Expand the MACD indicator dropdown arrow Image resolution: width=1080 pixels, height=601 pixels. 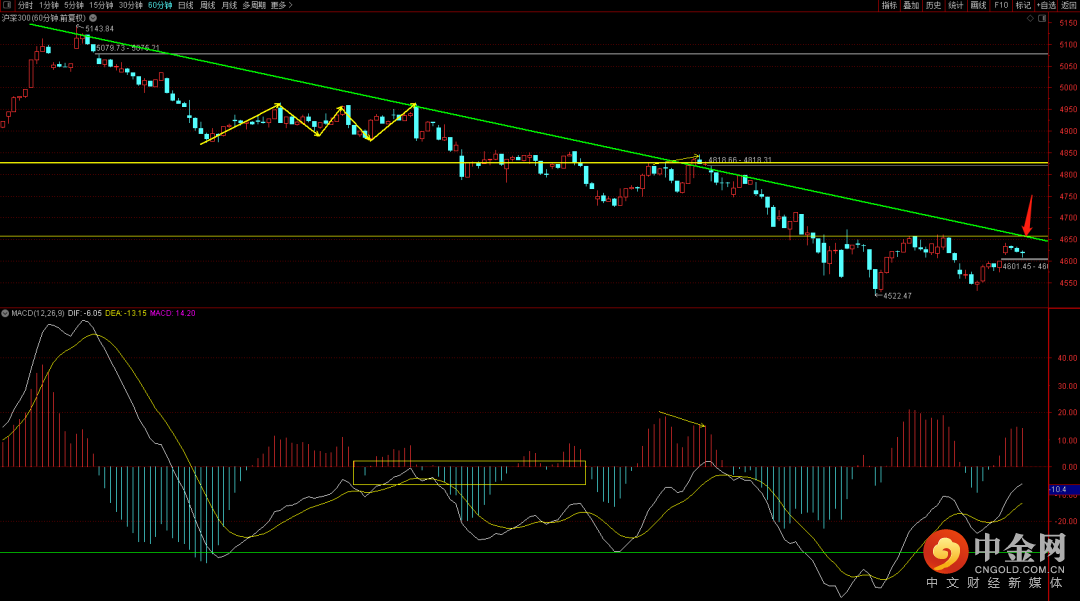(5, 313)
